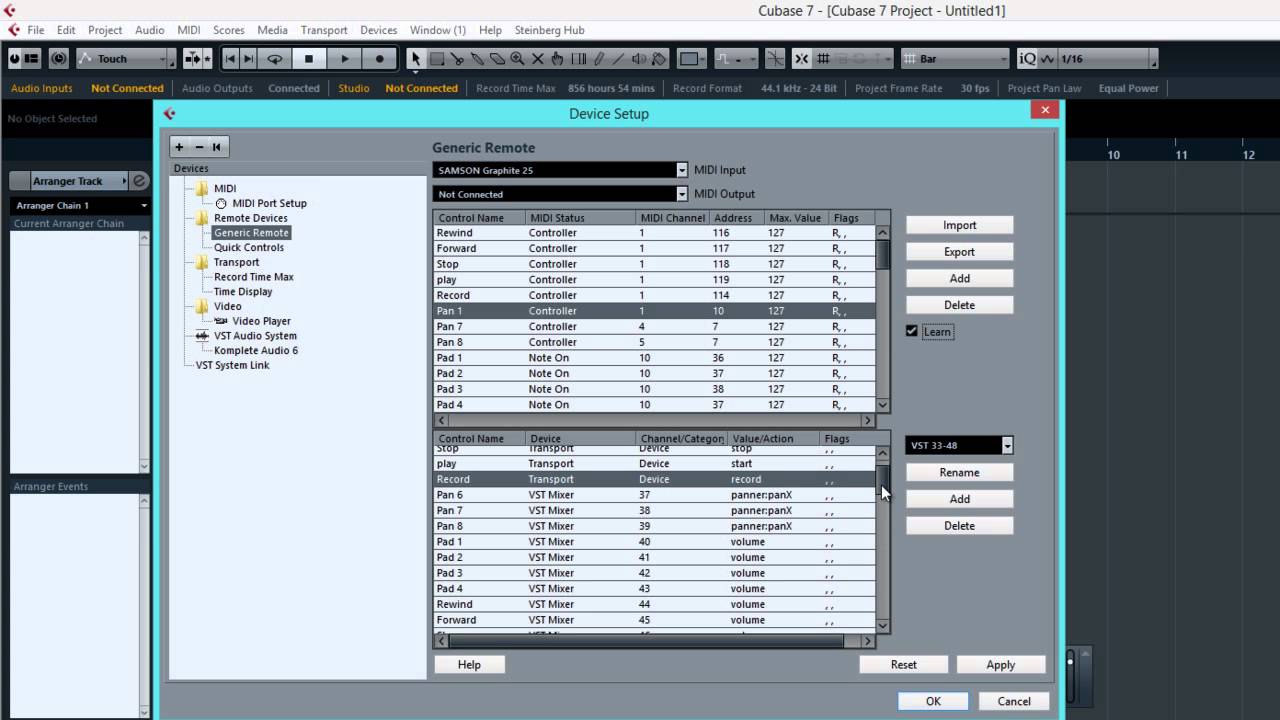The height and width of the screenshot is (720, 1280).
Task: Click the Import button
Action: 959,225
